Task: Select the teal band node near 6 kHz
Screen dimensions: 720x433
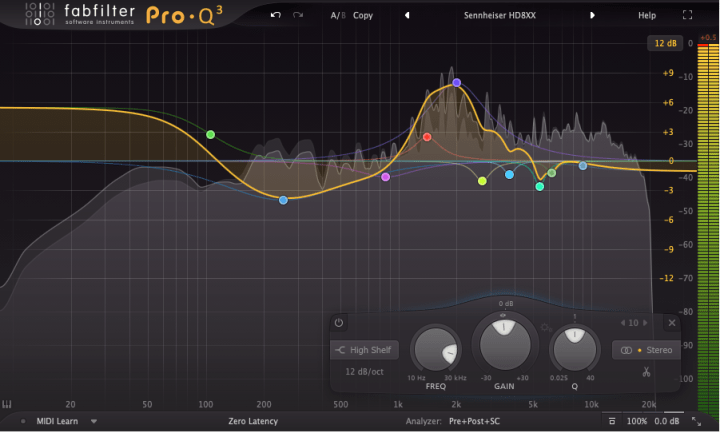Action: (540, 186)
